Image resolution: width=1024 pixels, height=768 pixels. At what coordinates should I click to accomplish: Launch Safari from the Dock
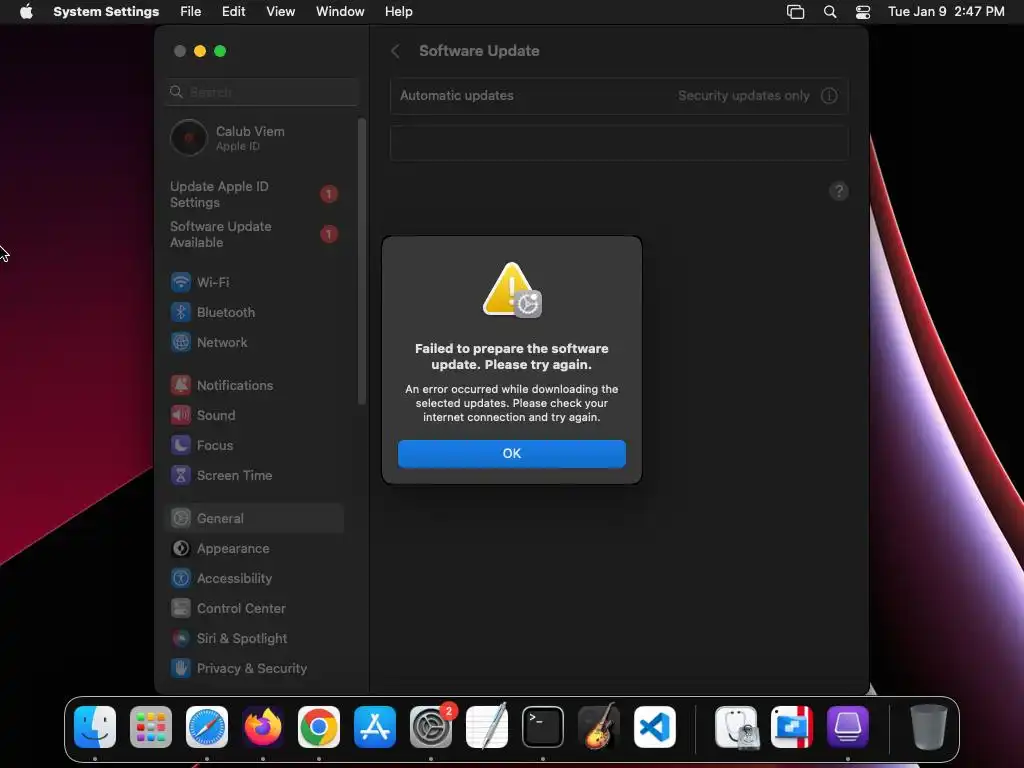point(207,727)
